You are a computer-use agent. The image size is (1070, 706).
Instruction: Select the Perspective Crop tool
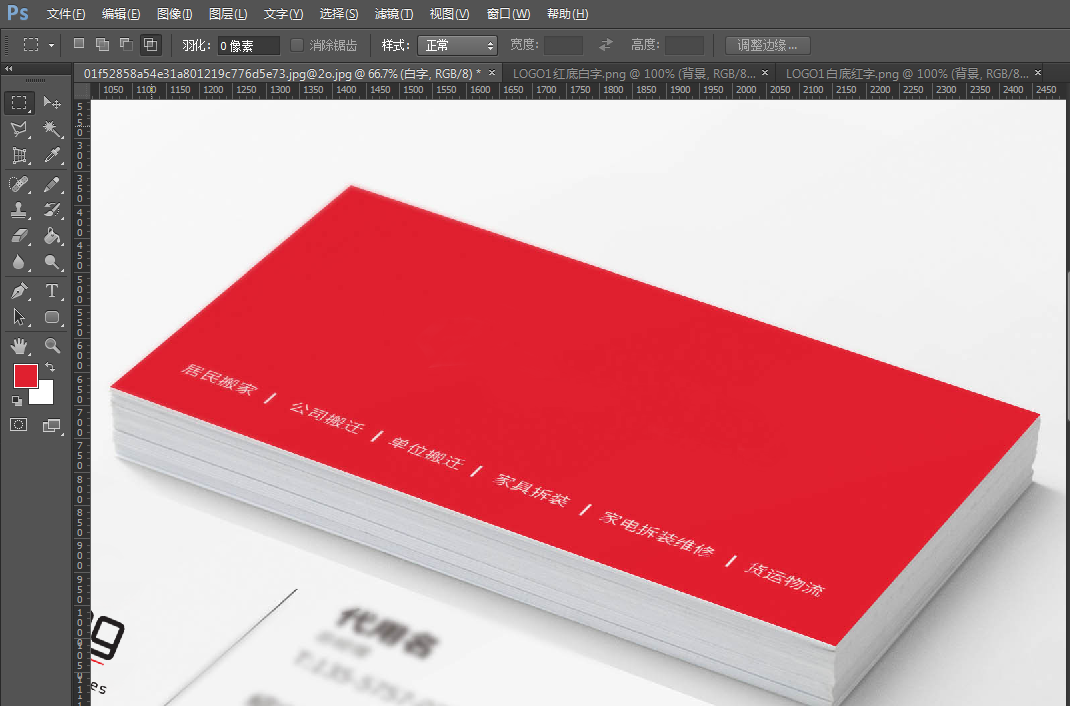pos(19,156)
